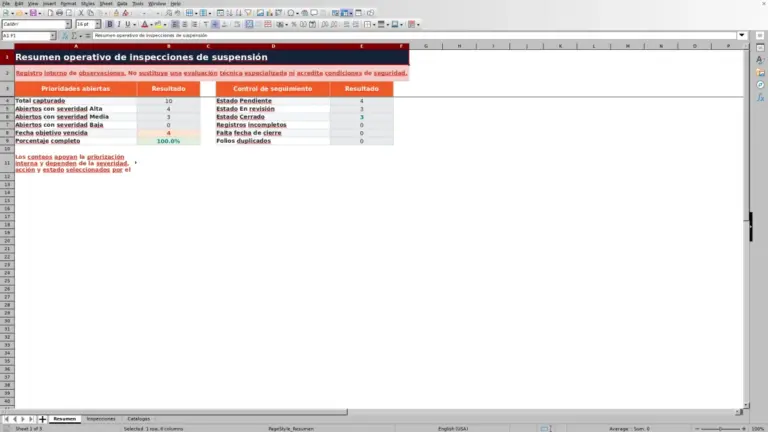This screenshot has height=432, width=768.
Task: Click the Print icon in the toolbar
Action: click(59, 13)
